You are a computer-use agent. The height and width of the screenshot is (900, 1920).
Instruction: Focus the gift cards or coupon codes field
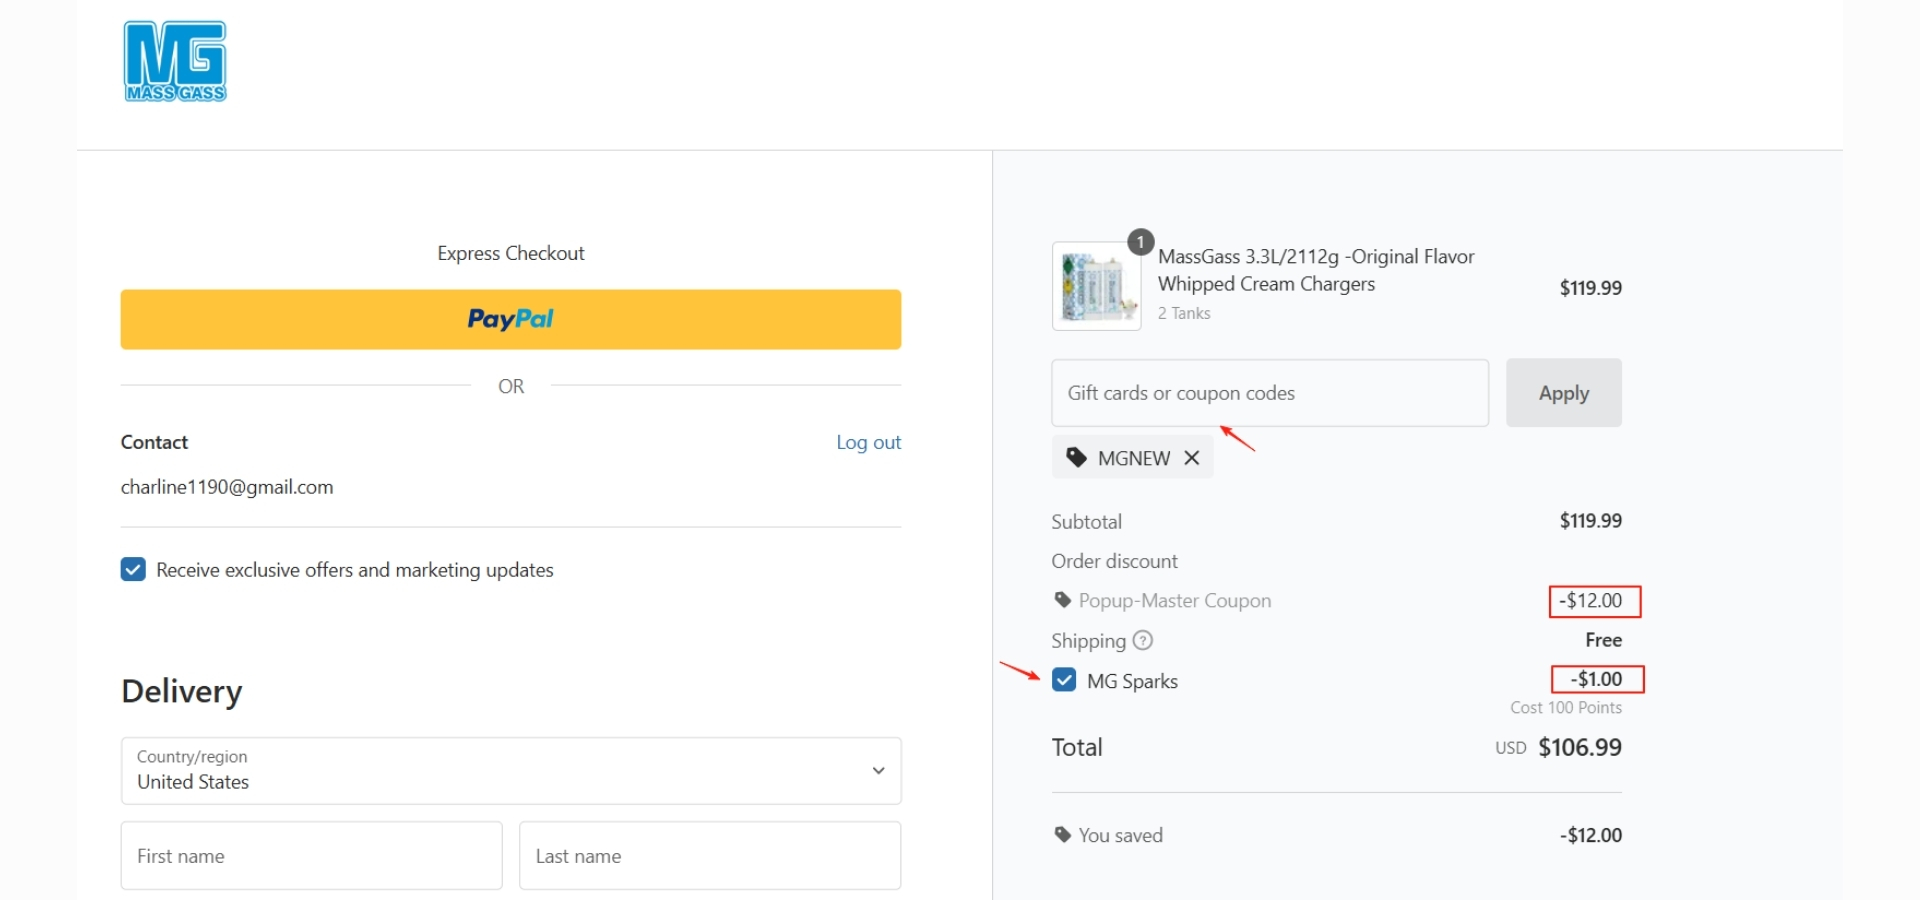(1270, 393)
